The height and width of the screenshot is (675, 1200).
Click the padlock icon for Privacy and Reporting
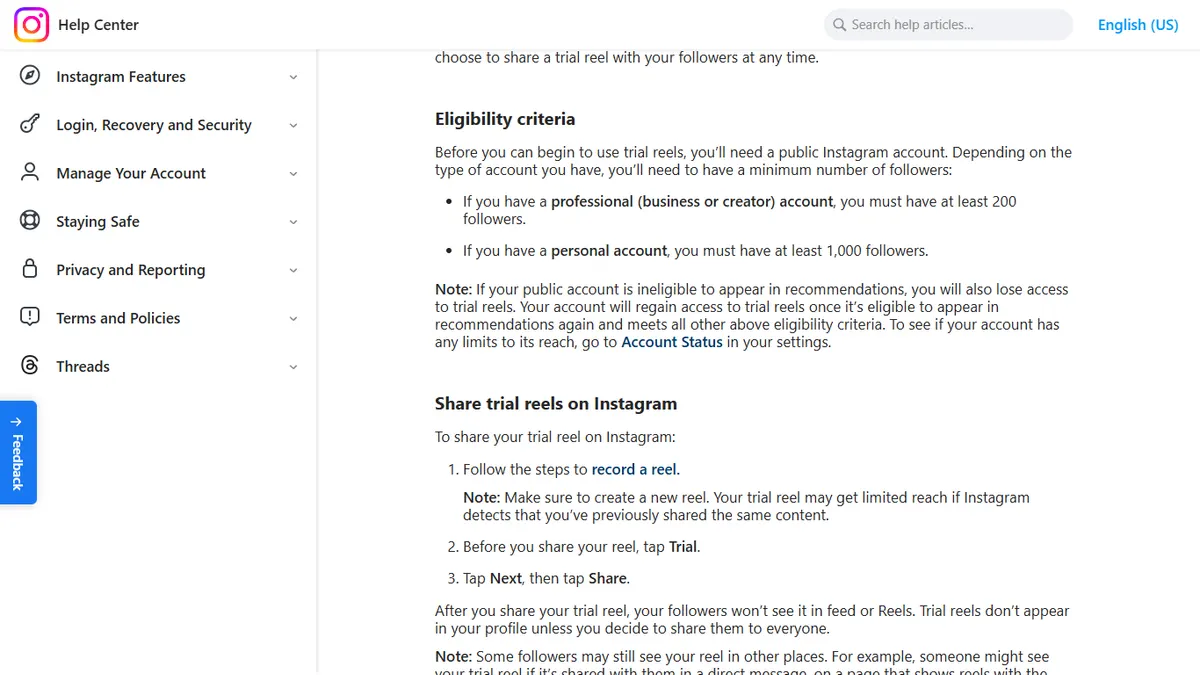30,269
